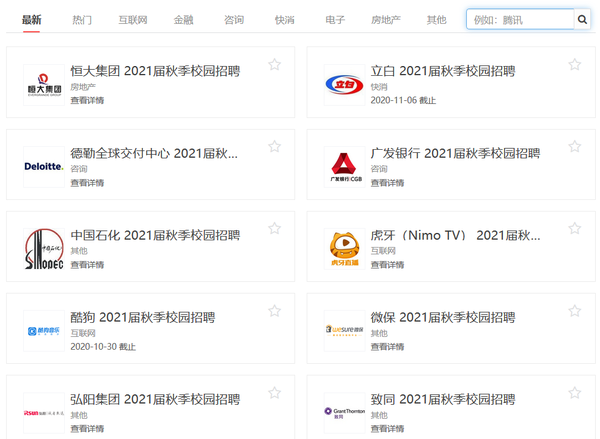Click the wesure 微保 logo
Screen dimensions: 600x439
[344, 331]
